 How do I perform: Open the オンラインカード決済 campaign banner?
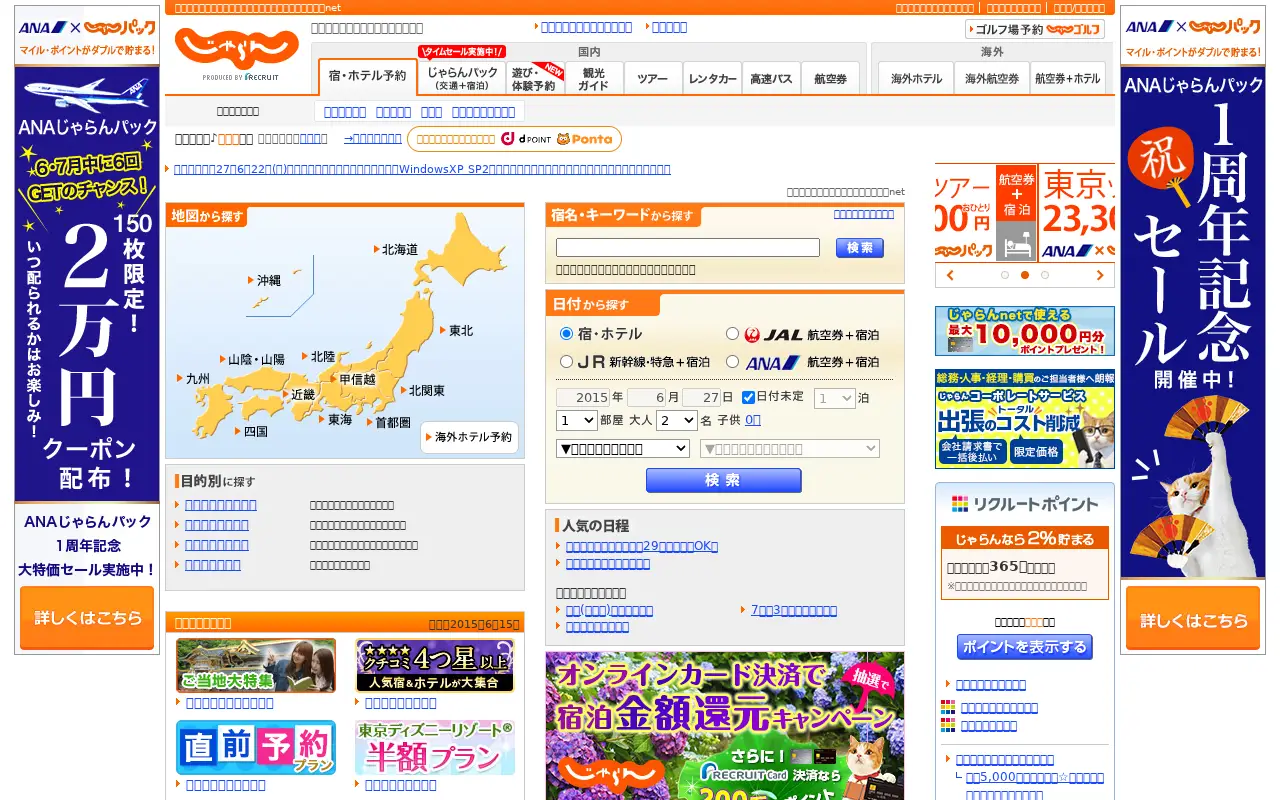[x=725, y=726]
